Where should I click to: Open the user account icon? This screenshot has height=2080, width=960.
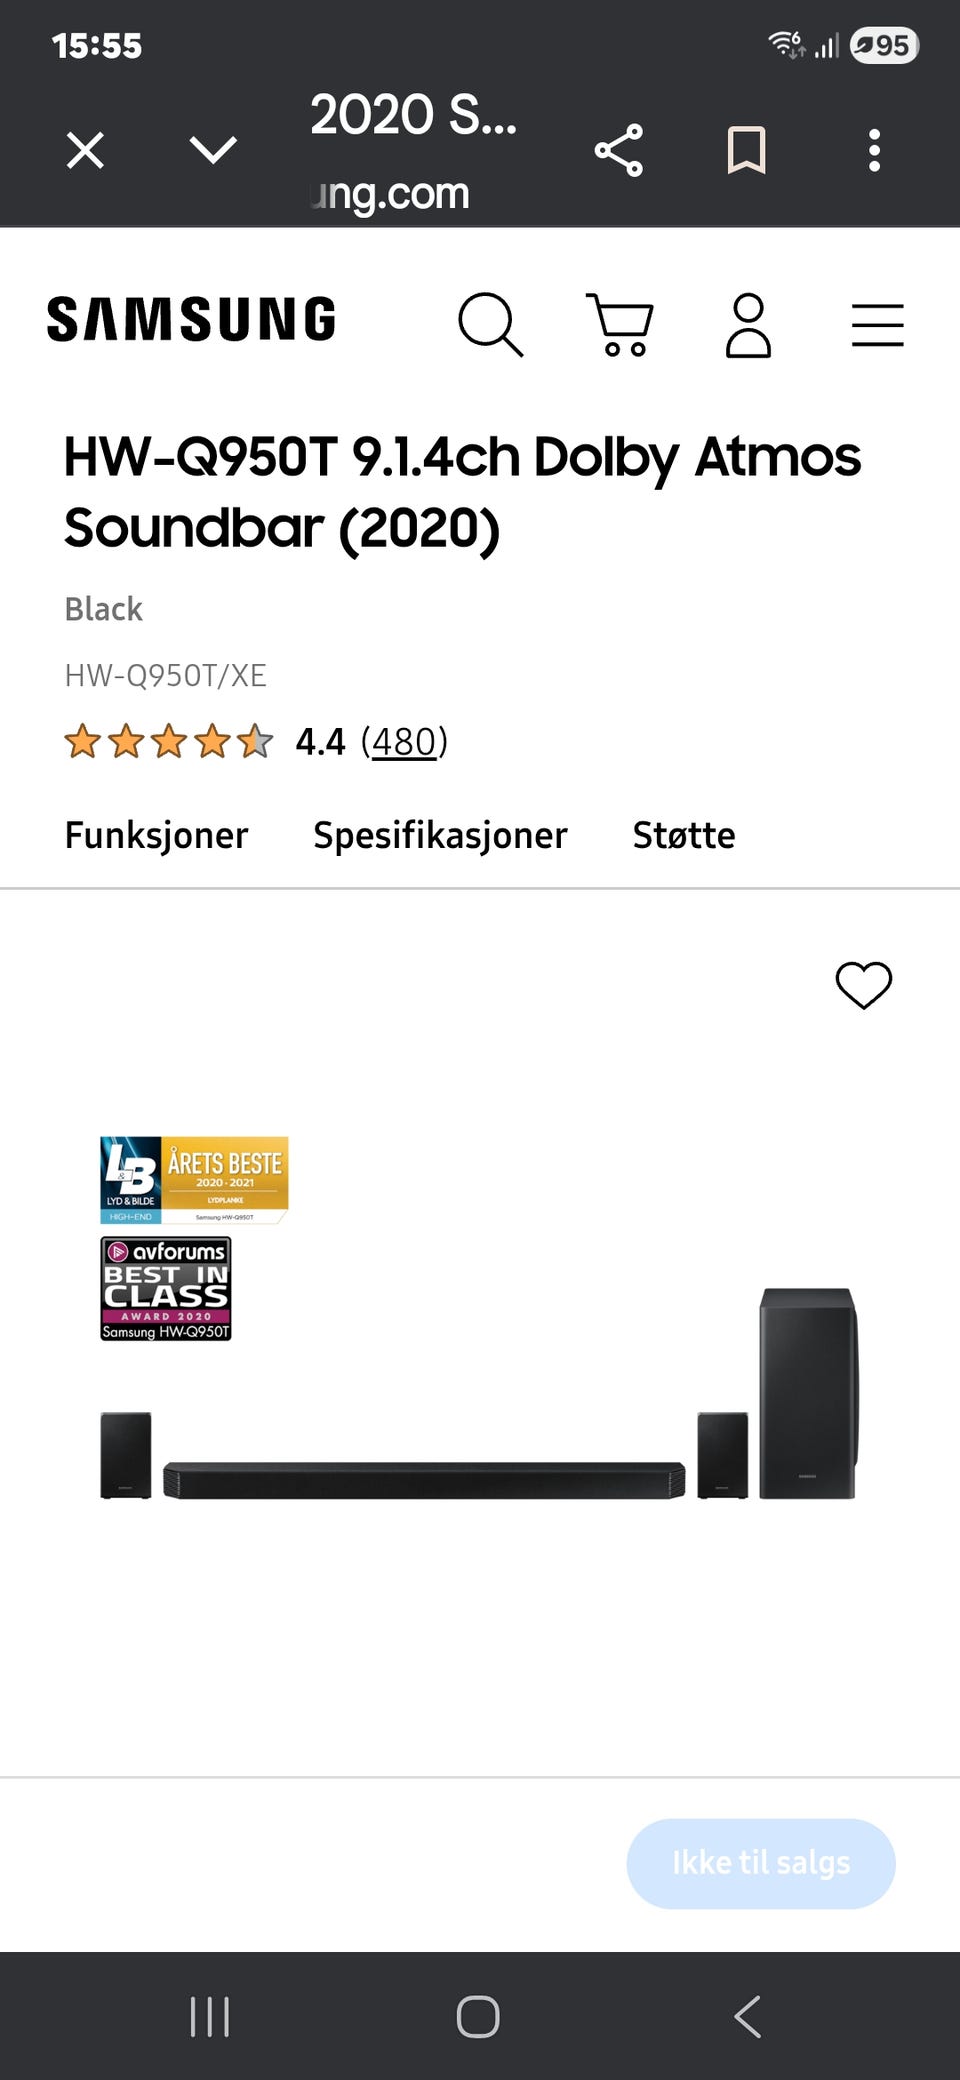pyautogui.click(x=748, y=324)
